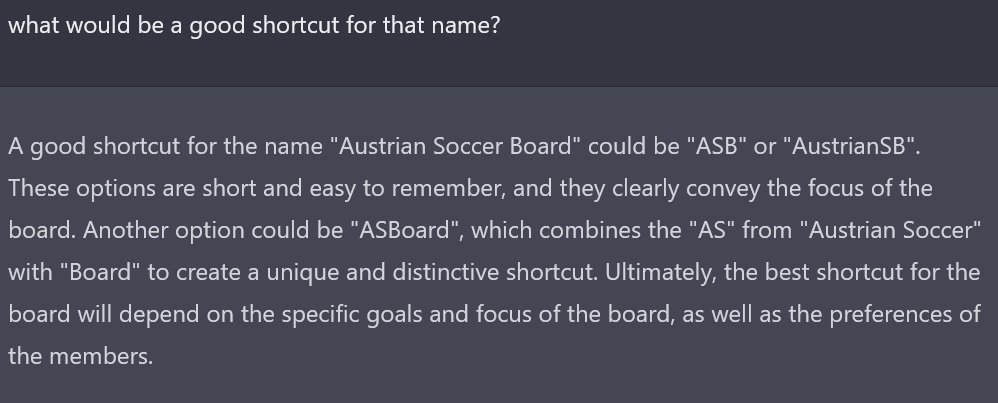Click the user question about a good shortcut

[254, 26]
